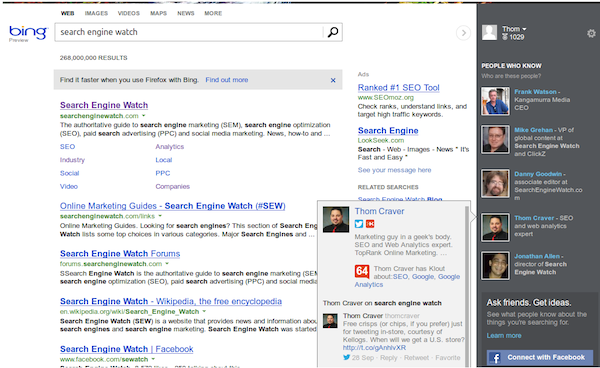Open the Industry sitelink

tap(72, 160)
